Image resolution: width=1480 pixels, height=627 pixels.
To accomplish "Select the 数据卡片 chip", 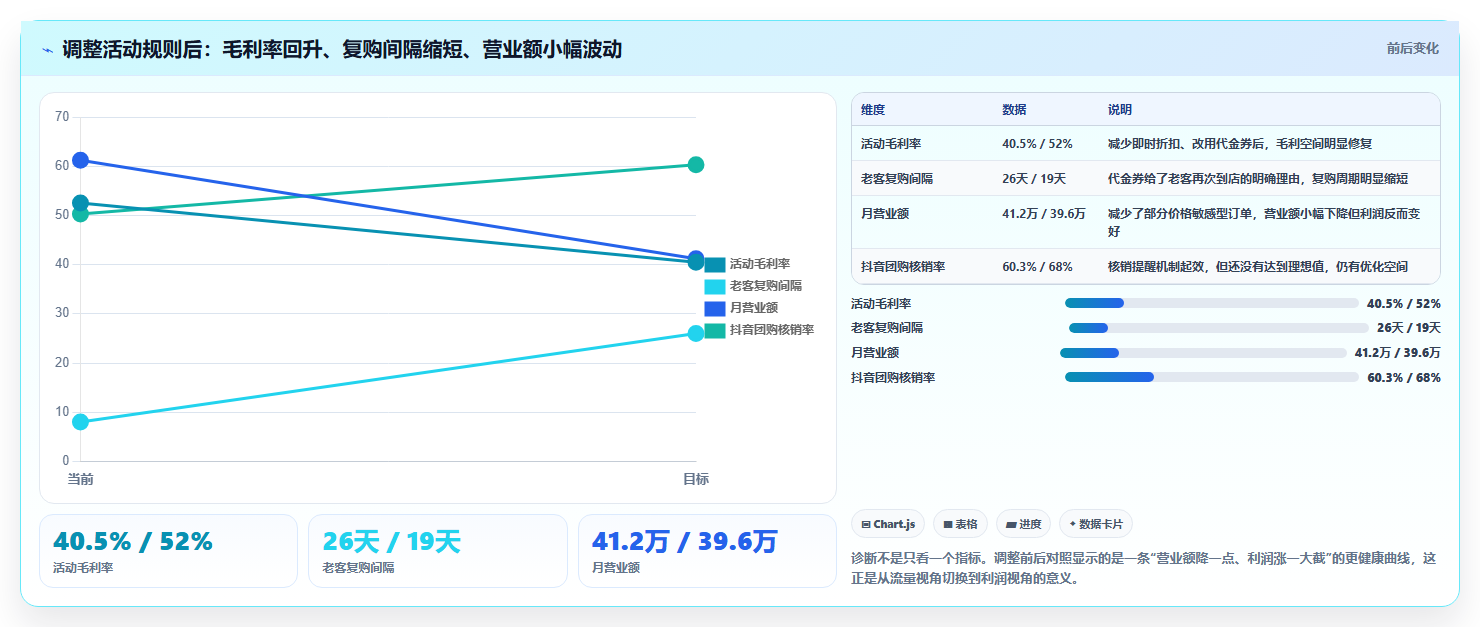I will [1096, 524].
